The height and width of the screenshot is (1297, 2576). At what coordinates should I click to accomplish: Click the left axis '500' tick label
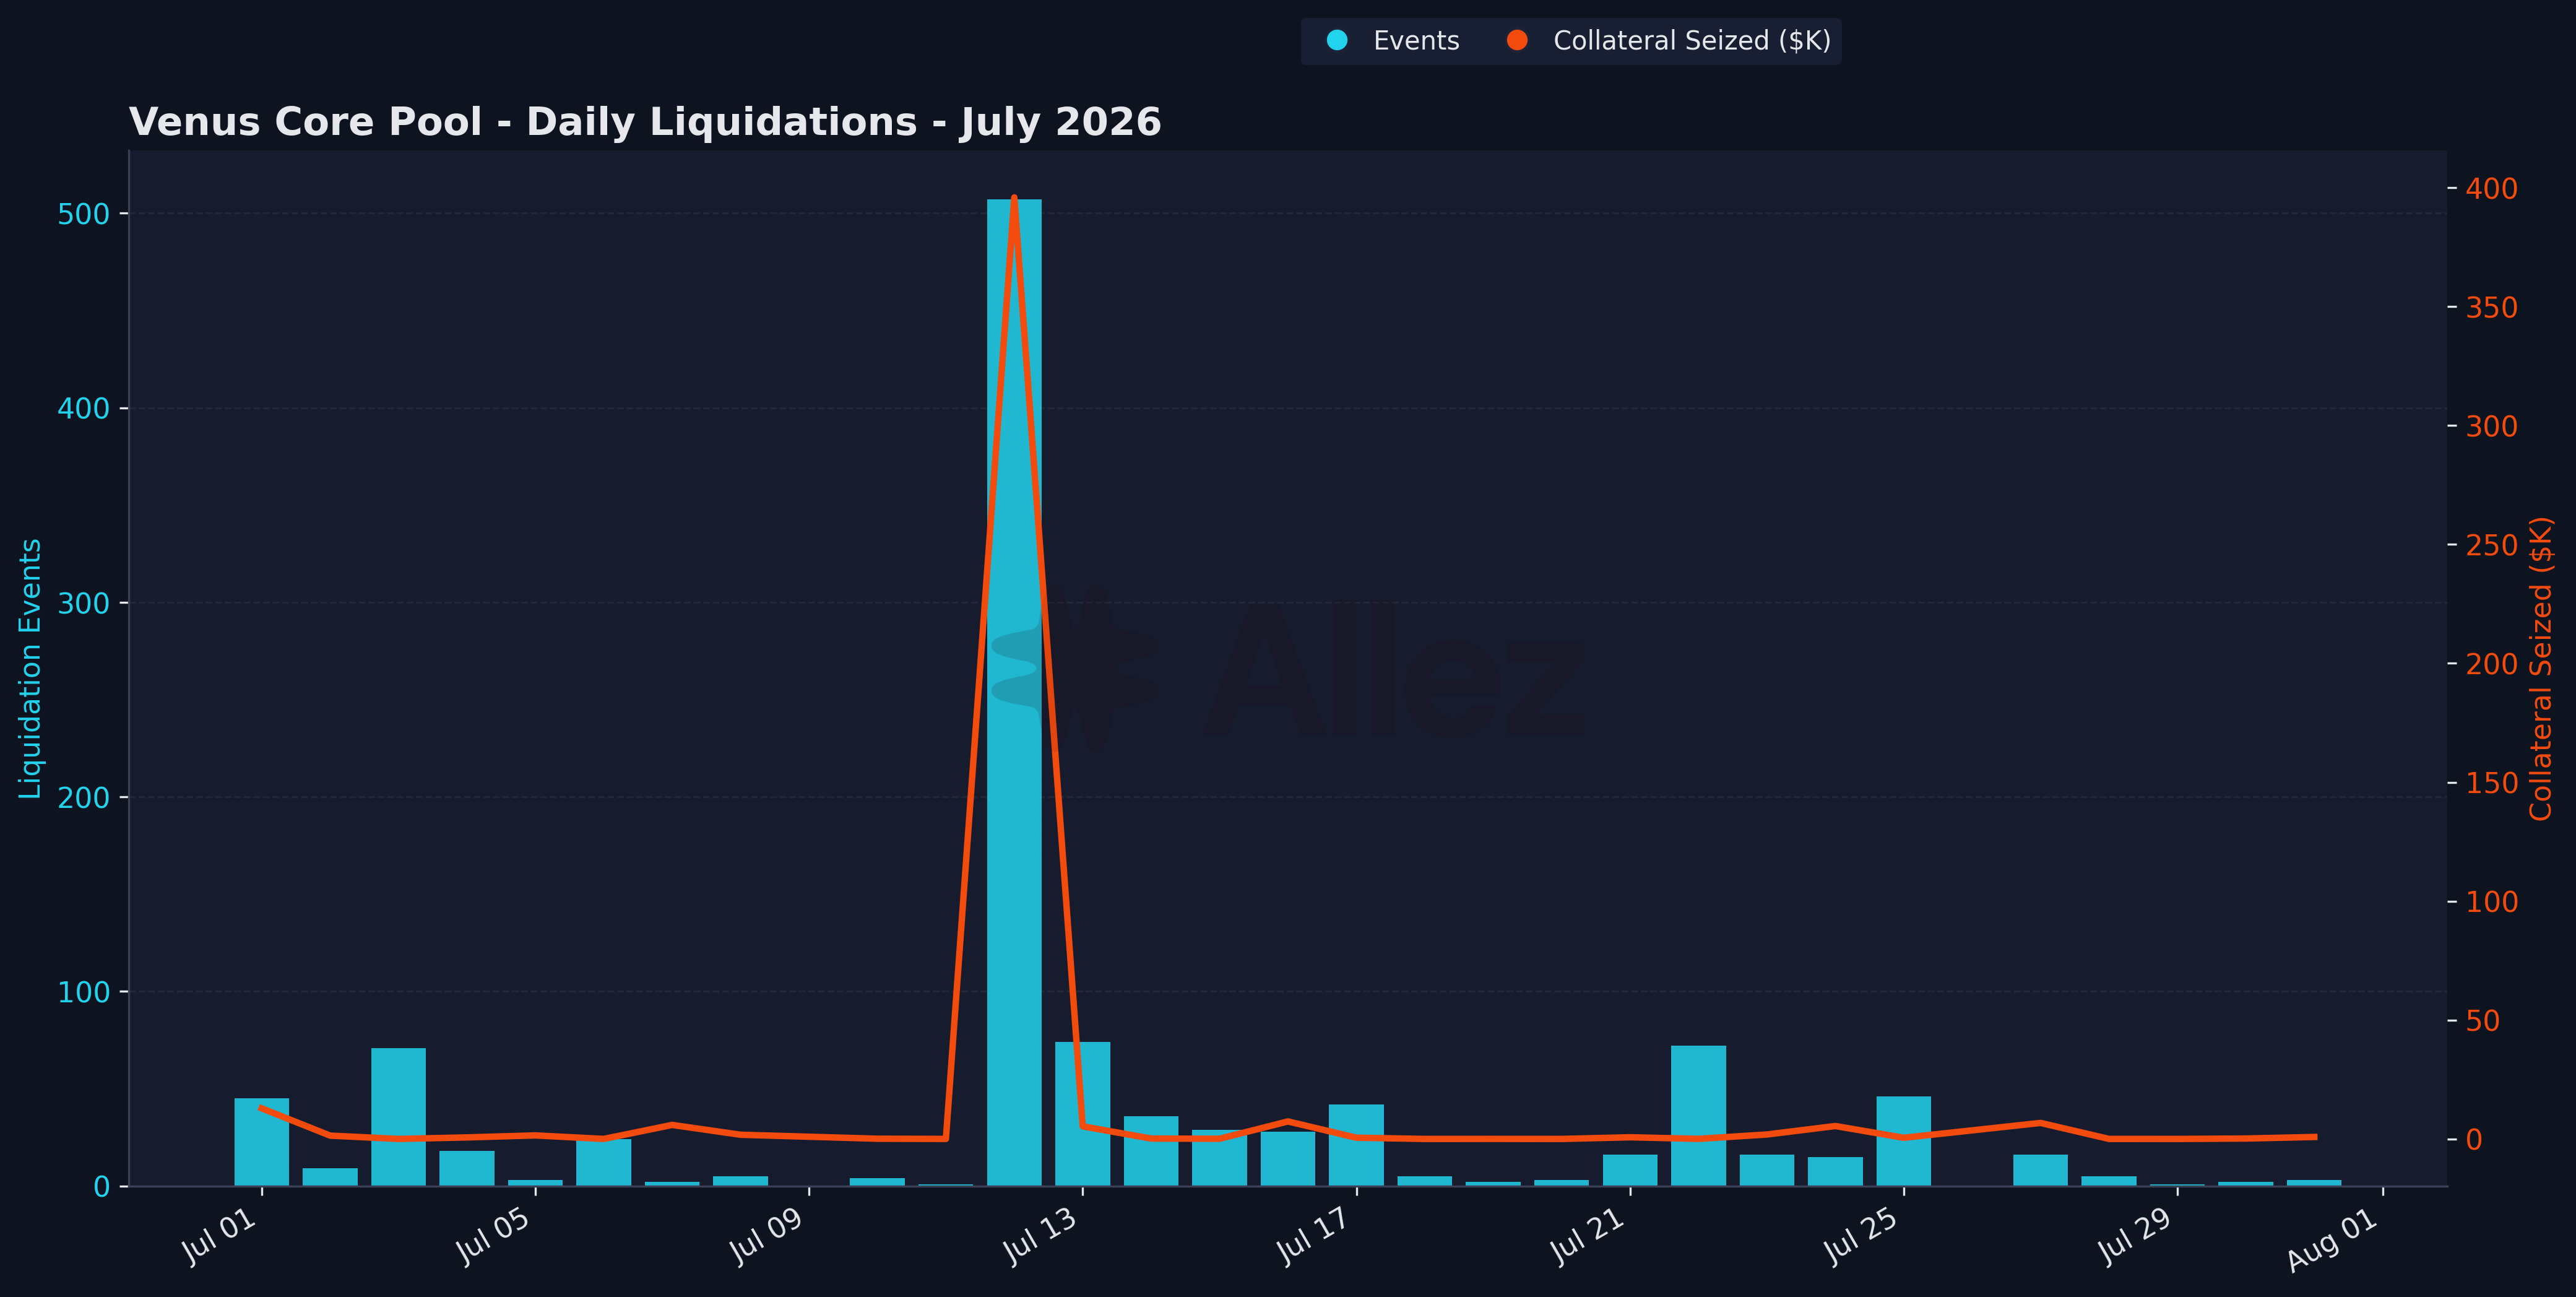(x=83, y=214)
